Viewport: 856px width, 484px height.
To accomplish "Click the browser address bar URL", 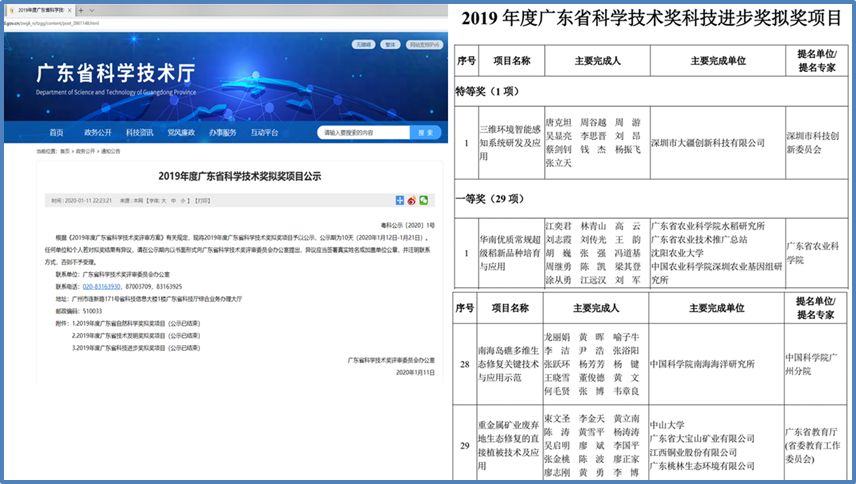I will coord(52,23).
